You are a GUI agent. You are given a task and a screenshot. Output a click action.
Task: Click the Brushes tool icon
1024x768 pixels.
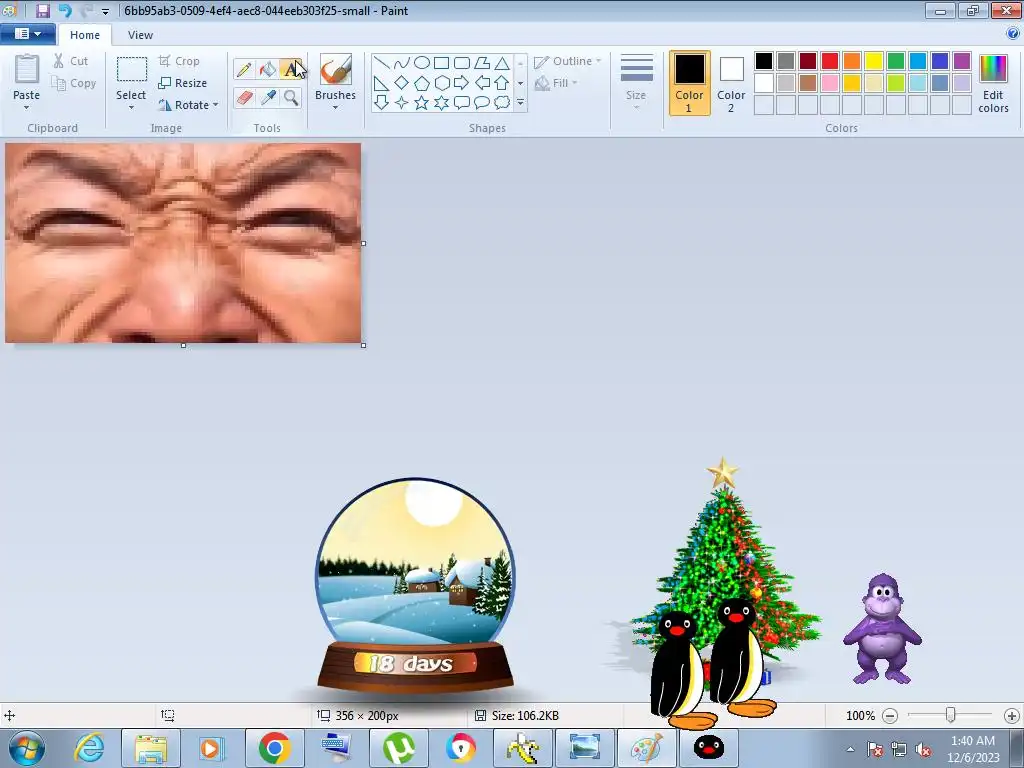pyautogui.click(x=335, y=69)
